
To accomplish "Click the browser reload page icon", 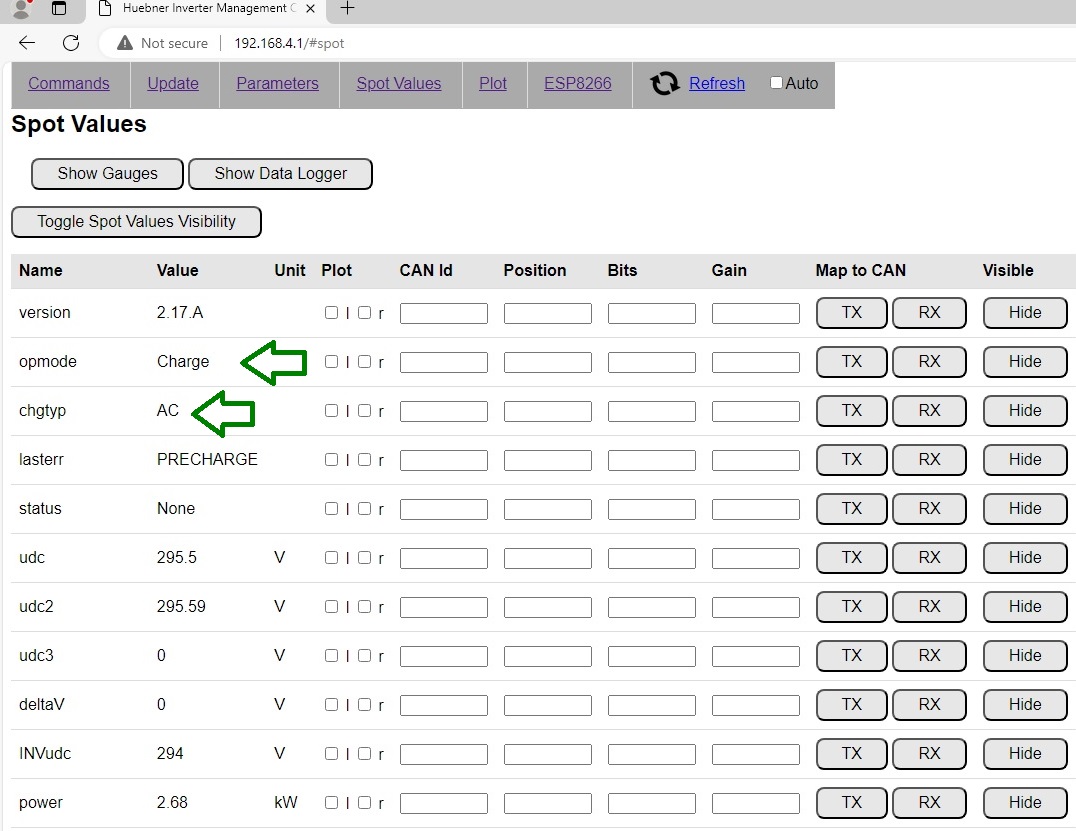I will [x=70, y=43].
